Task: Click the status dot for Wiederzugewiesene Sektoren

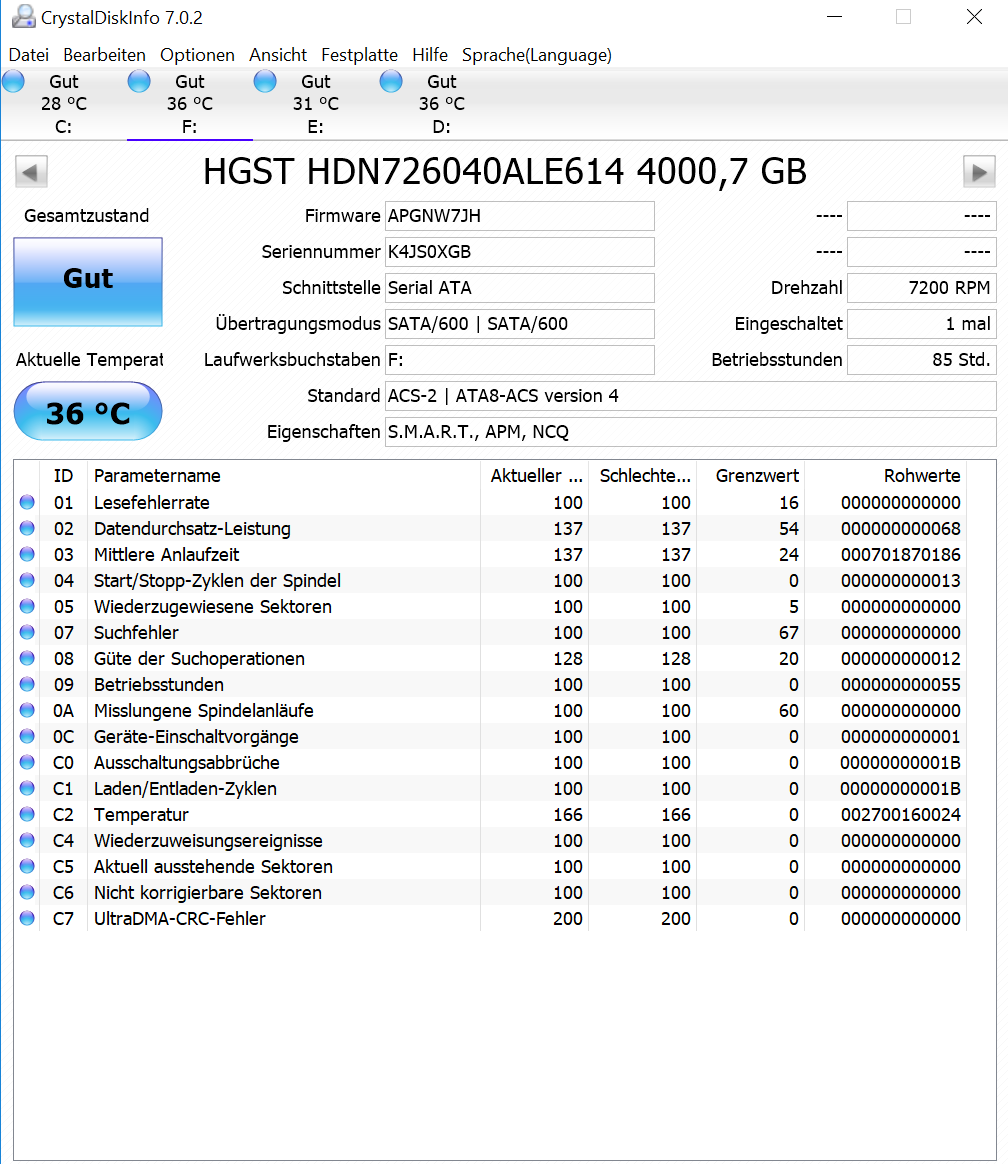Action: pos(27,606)
